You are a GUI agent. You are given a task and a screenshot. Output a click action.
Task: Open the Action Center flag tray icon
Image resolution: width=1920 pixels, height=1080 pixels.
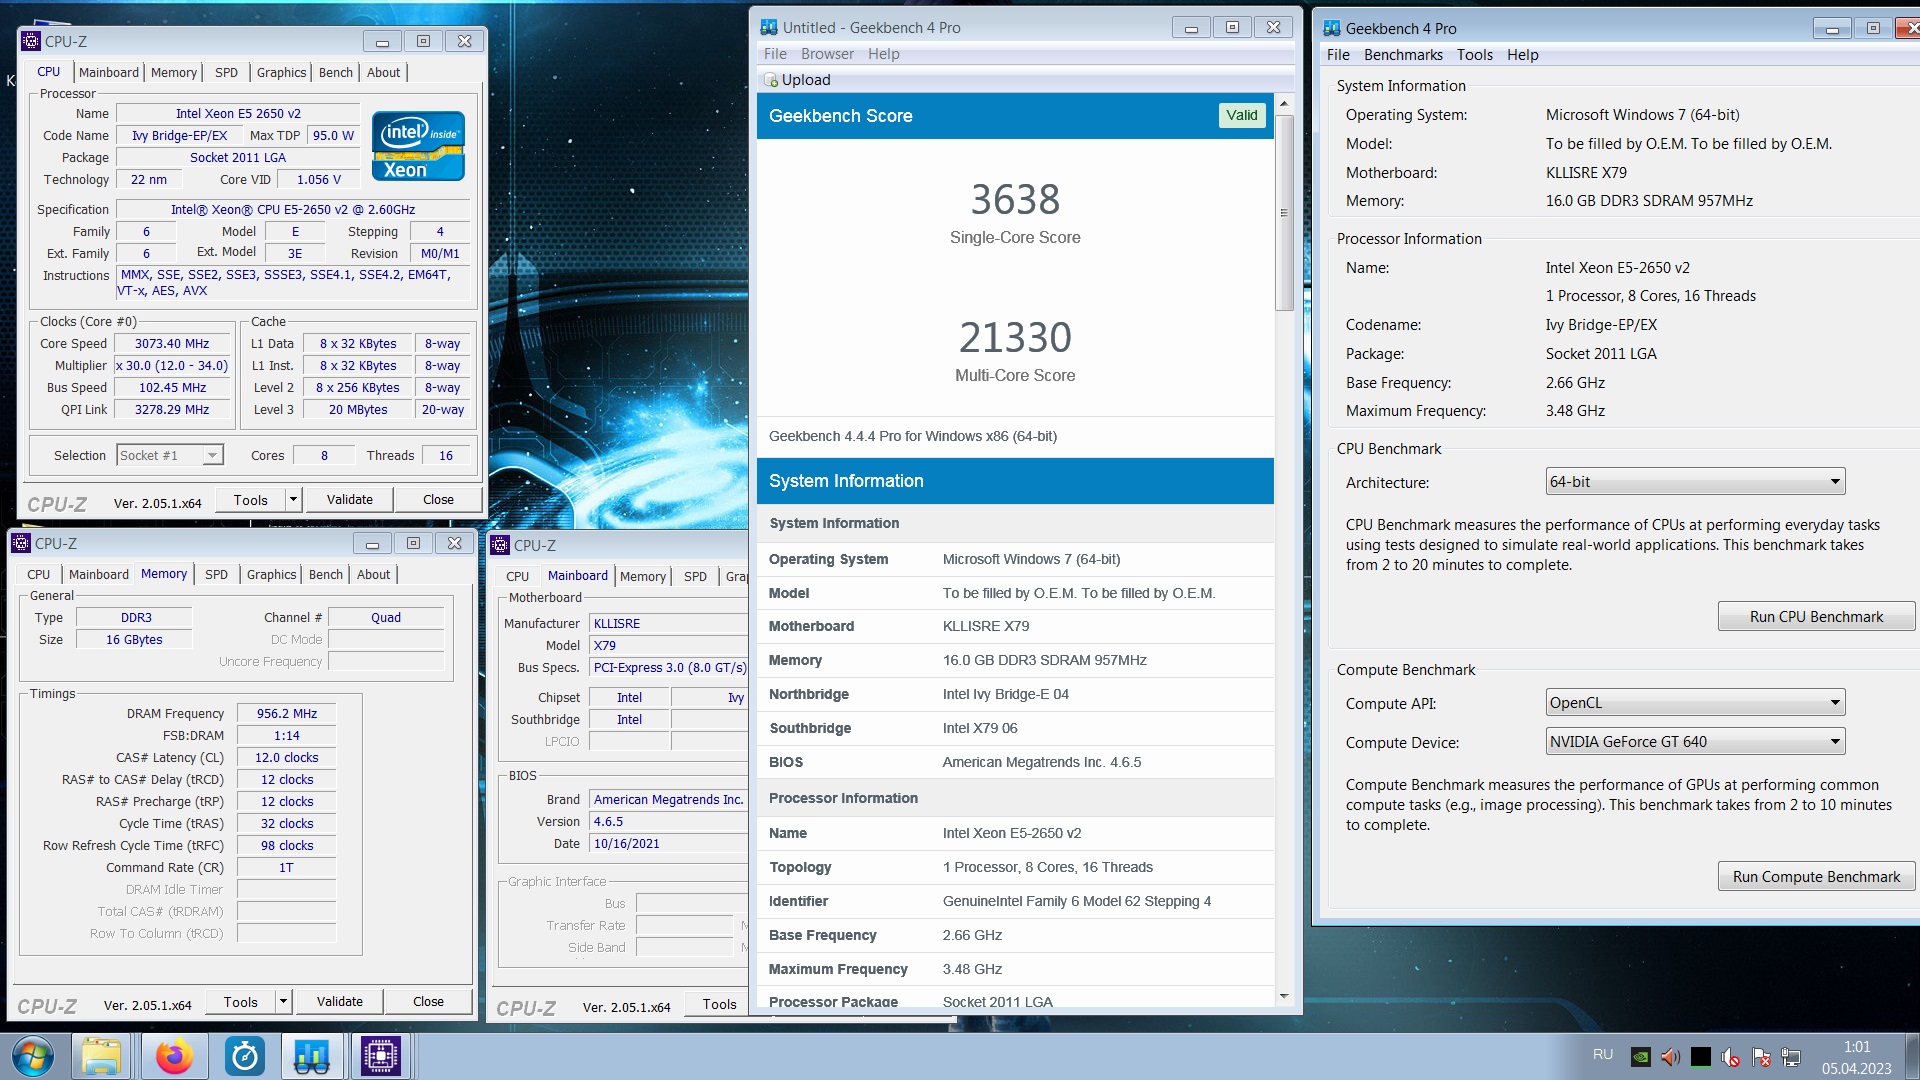(x=1761, y=1057)
